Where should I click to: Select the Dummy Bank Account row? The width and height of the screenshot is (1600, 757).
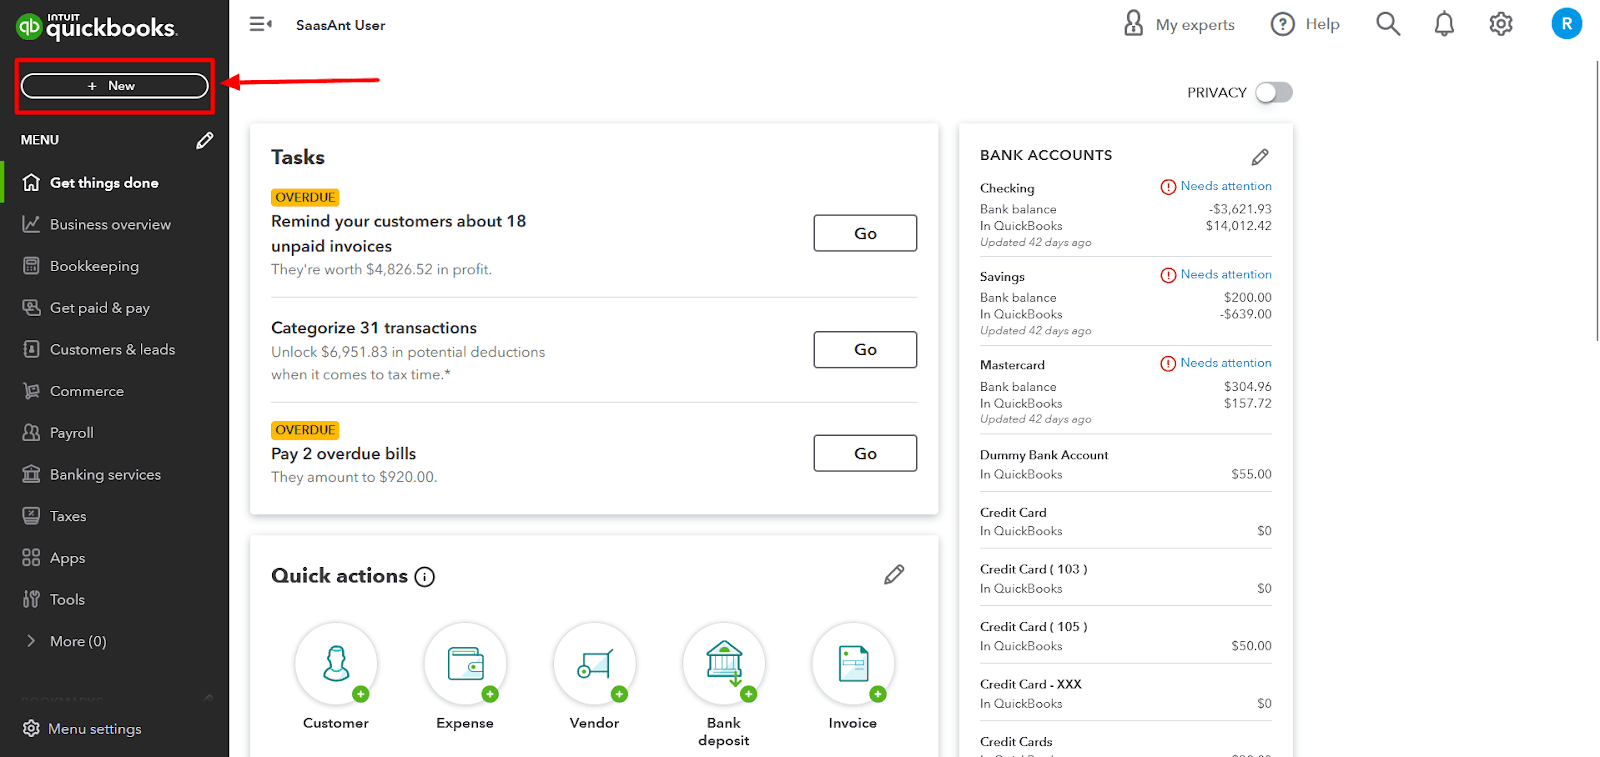(1126, 464)
